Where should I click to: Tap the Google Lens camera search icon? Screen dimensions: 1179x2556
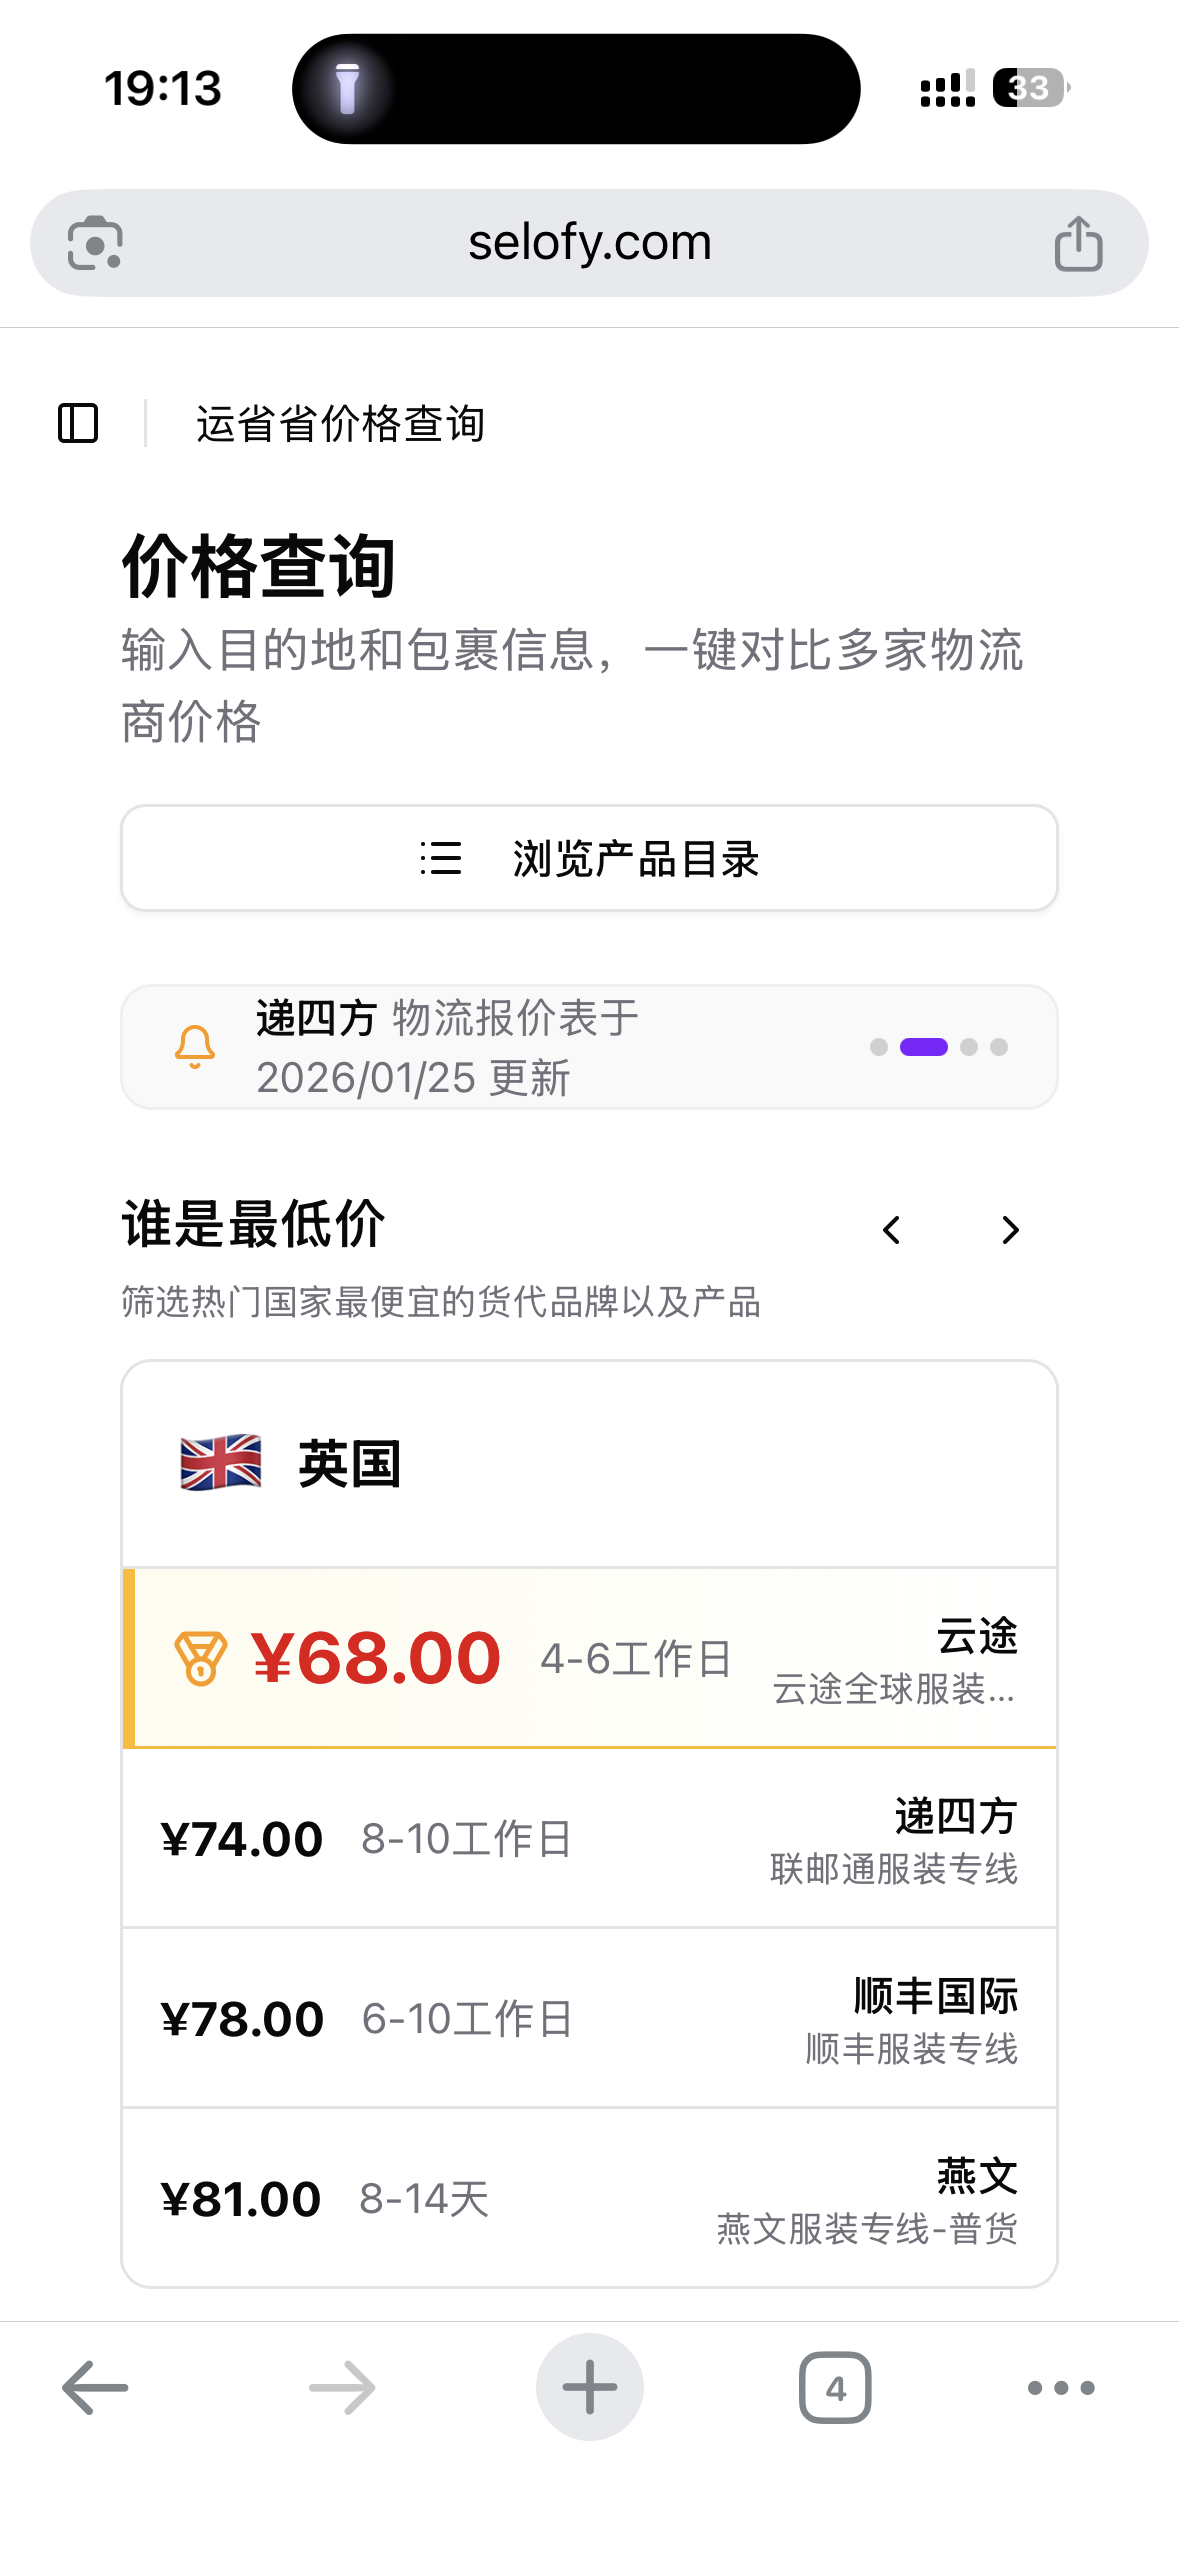pyautogui.click(x=95, y=243)
